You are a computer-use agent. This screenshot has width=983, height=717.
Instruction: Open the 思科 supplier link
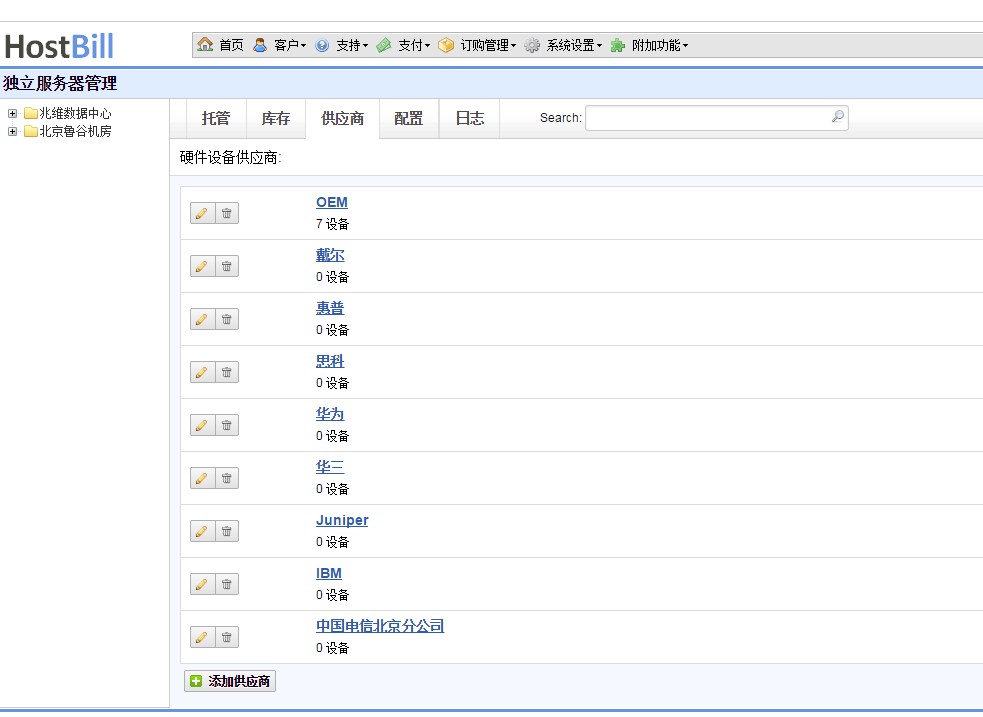pyautogui.click(x=330, y=361)
